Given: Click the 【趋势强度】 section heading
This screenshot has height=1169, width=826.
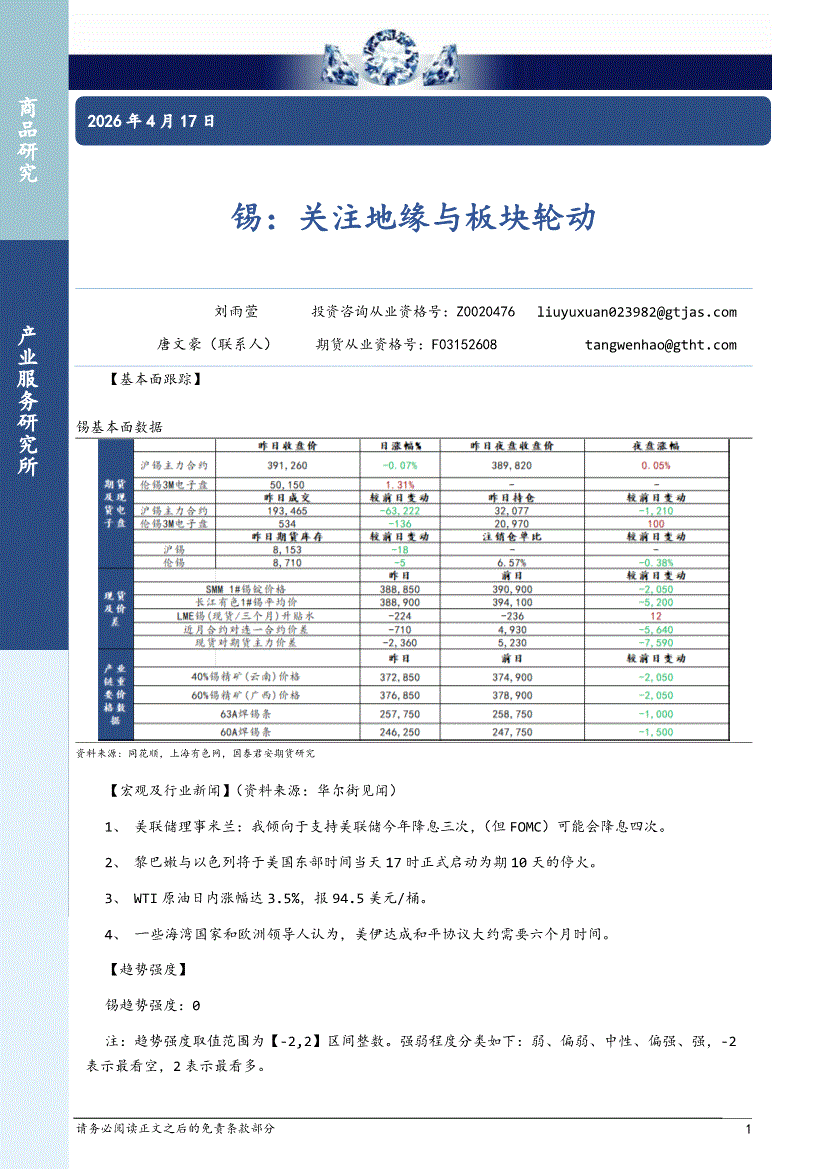Looking at the screenshot, I should coord(146,970).
